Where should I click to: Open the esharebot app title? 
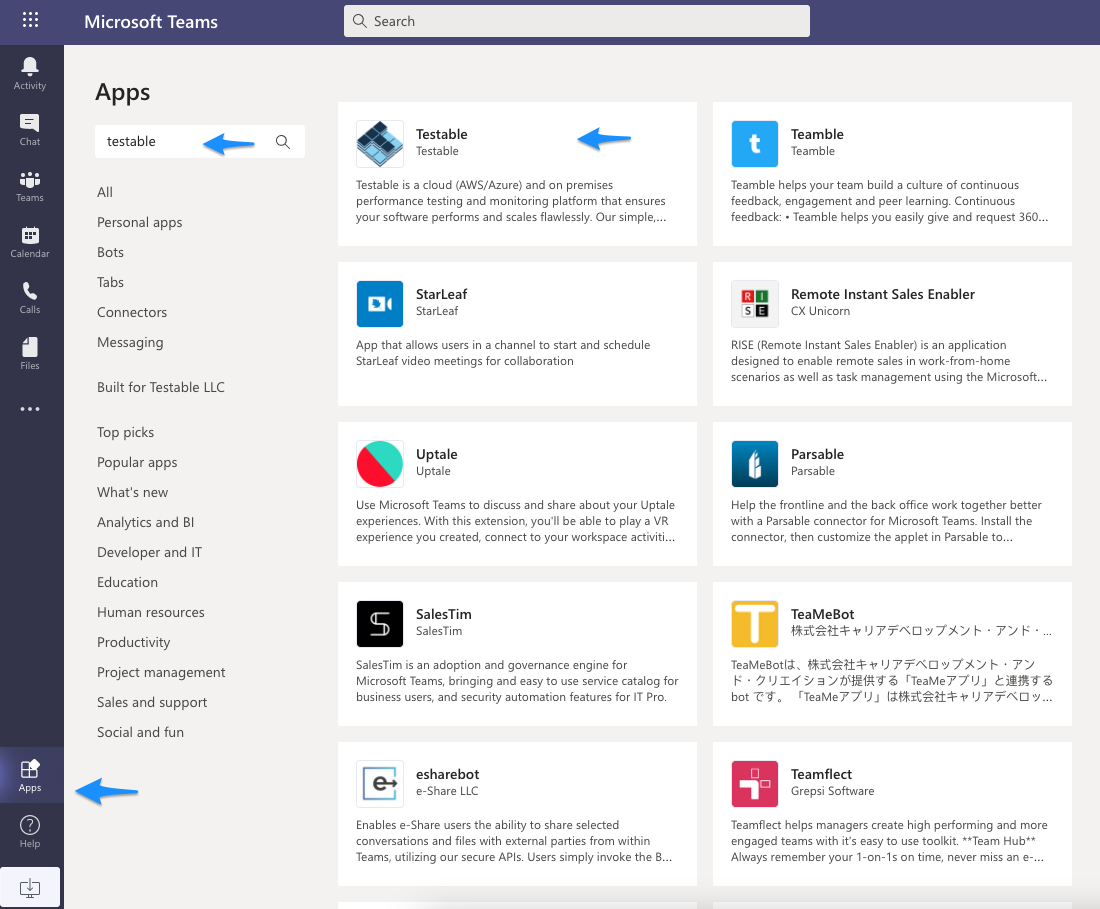click(448, 774)
